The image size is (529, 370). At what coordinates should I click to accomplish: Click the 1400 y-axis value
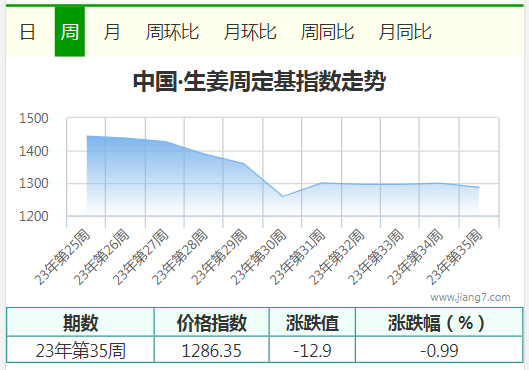(x=34, y=151)
